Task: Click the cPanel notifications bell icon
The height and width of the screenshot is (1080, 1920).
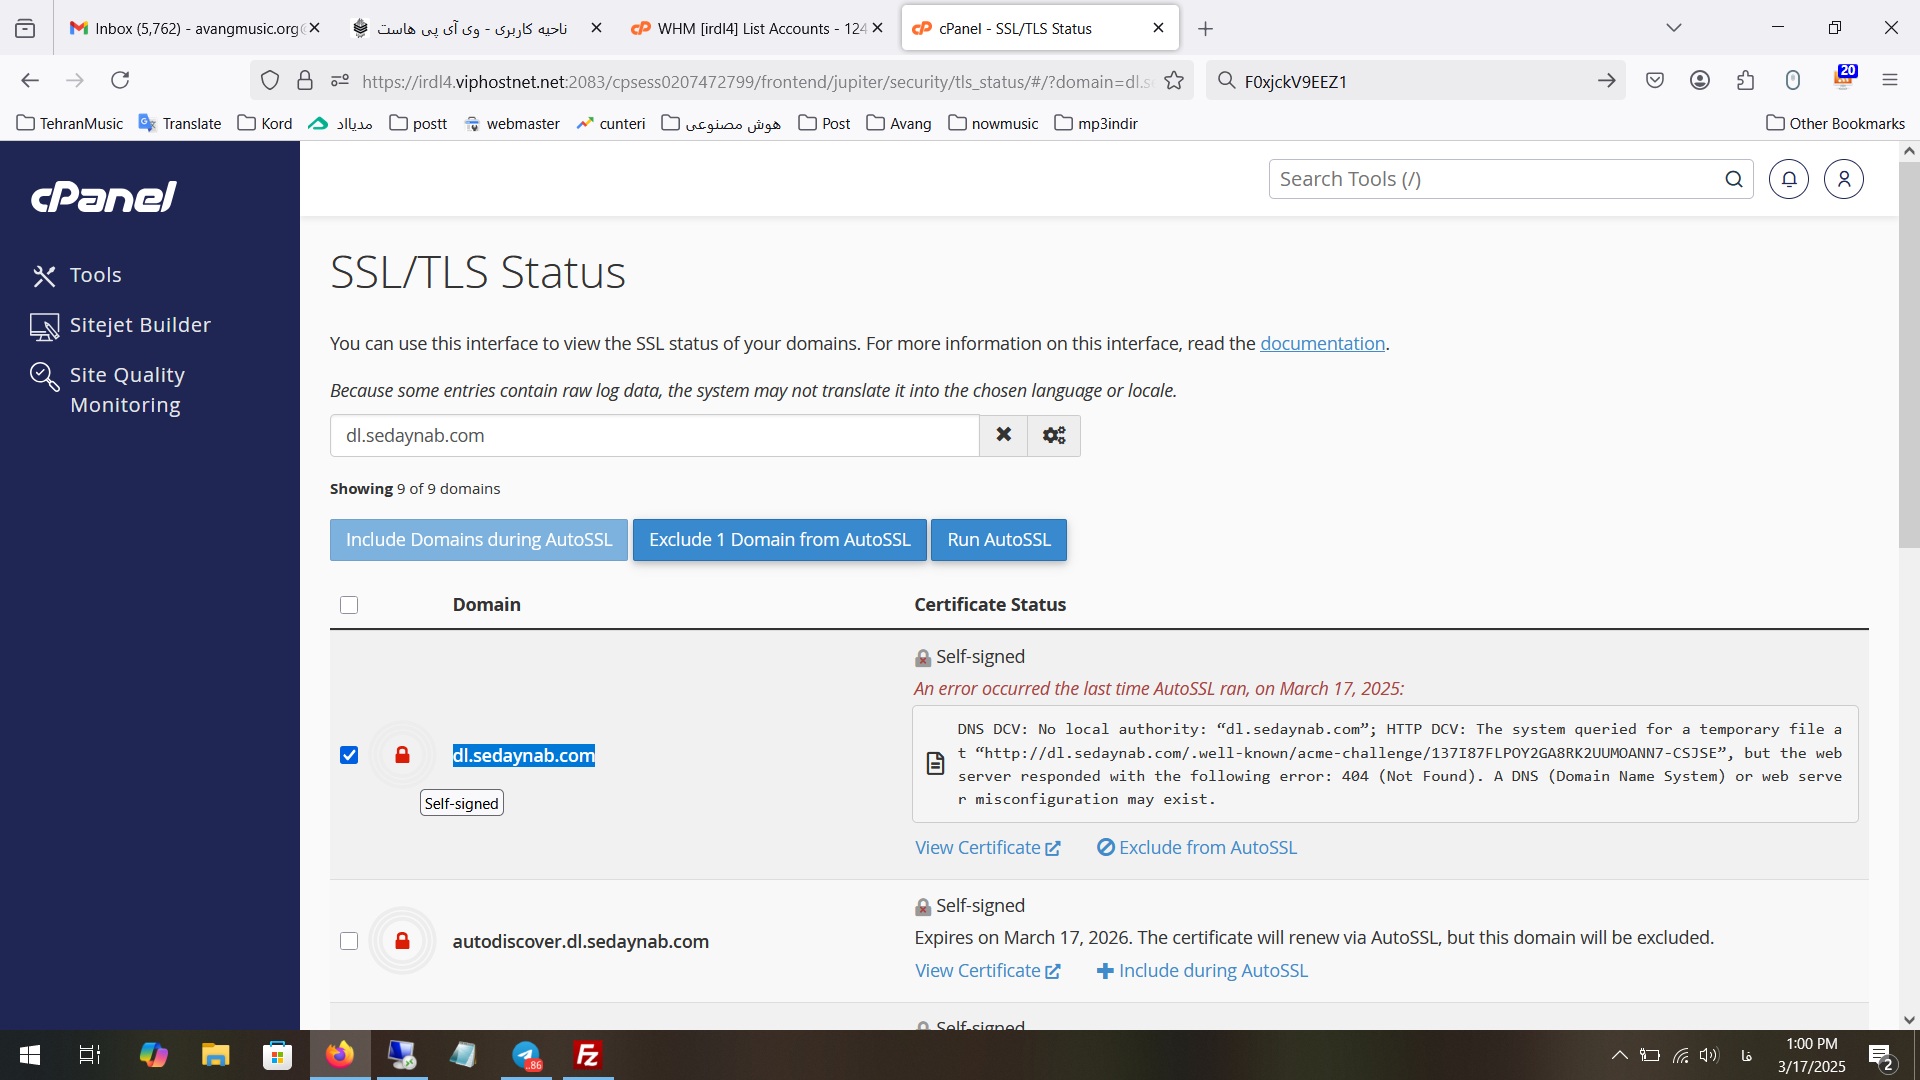Action: (x=1789, y=179)
